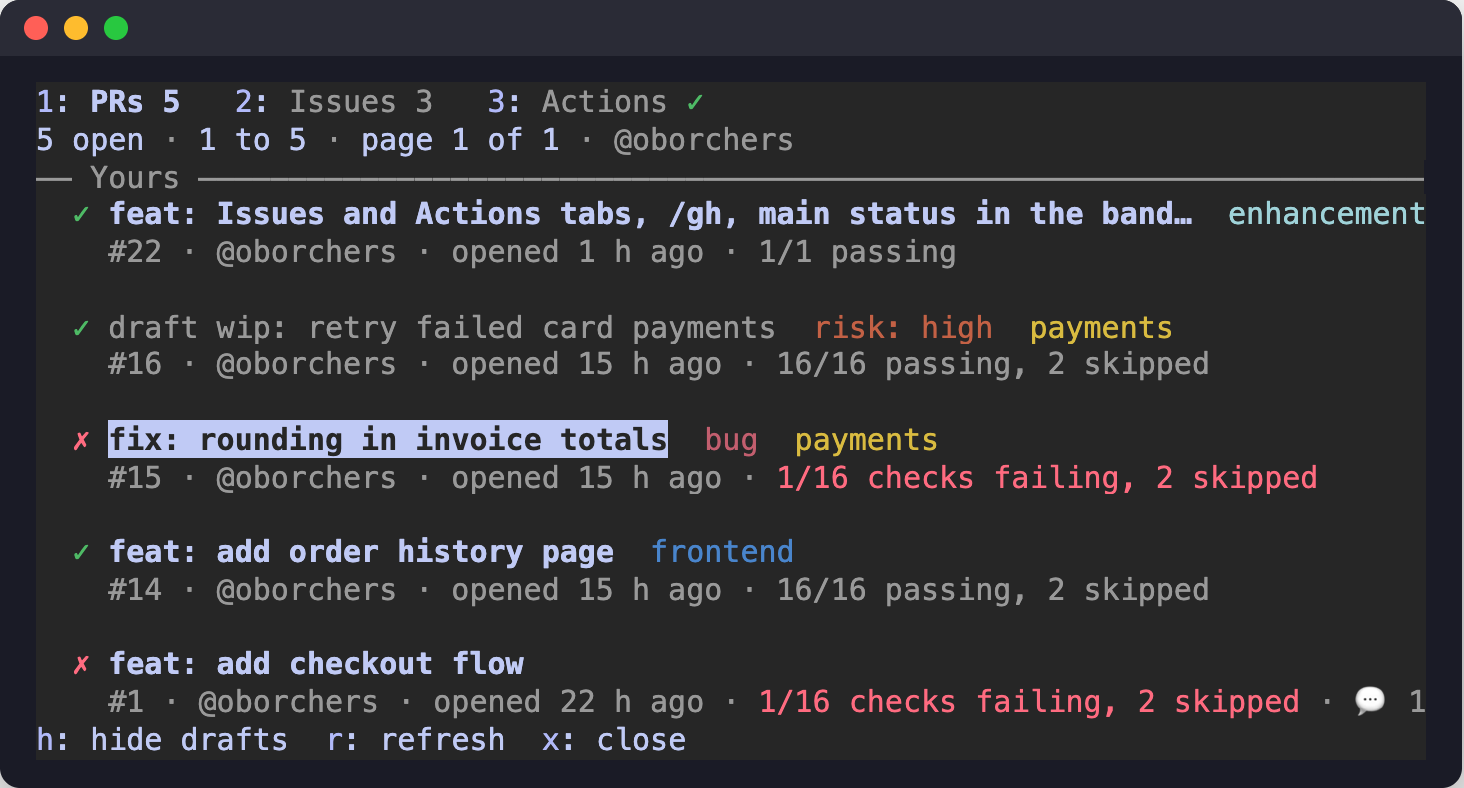Click the green check after Actions
This screenshot has height=788, width=1464.
[695, 102]
